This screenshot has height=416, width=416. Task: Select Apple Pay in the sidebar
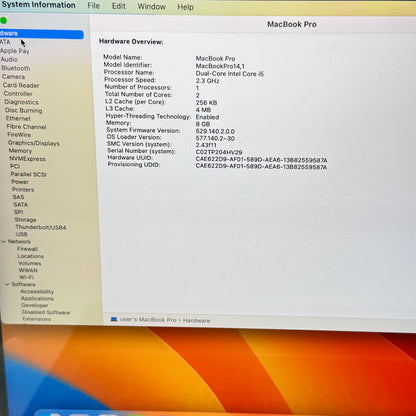15,51
